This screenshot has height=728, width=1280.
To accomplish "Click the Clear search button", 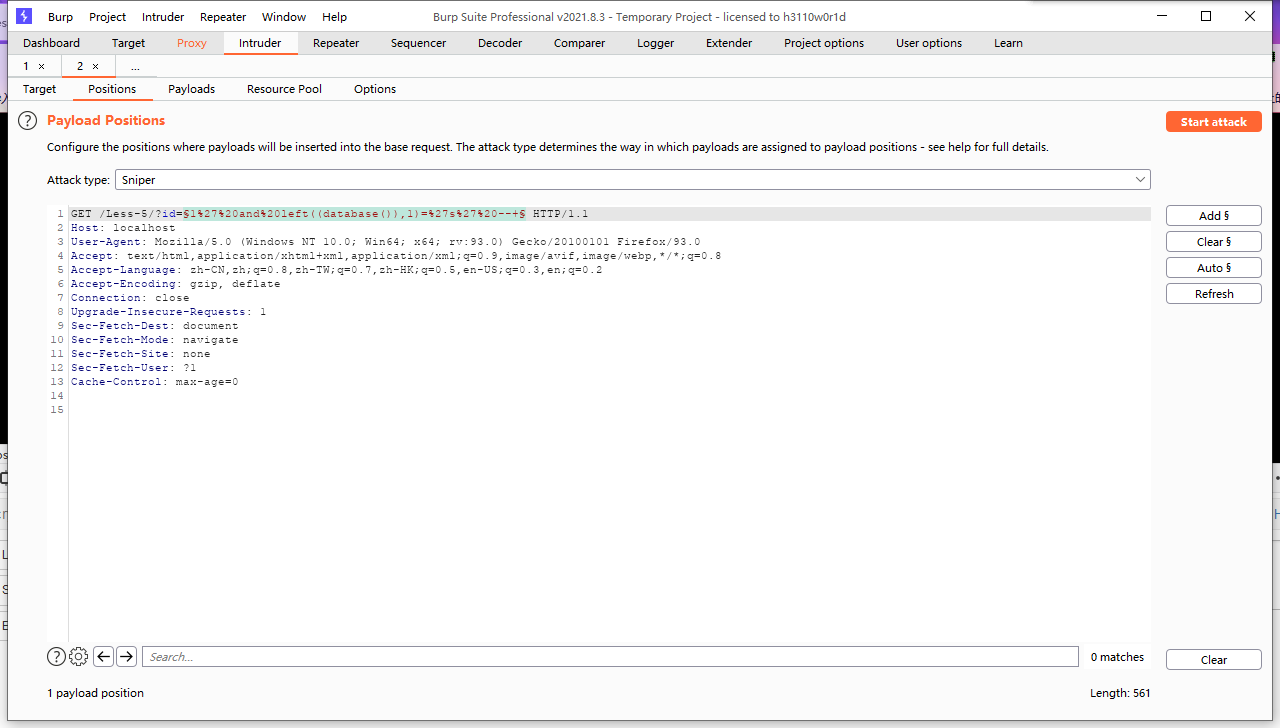I will click(x=1214, y=660).
